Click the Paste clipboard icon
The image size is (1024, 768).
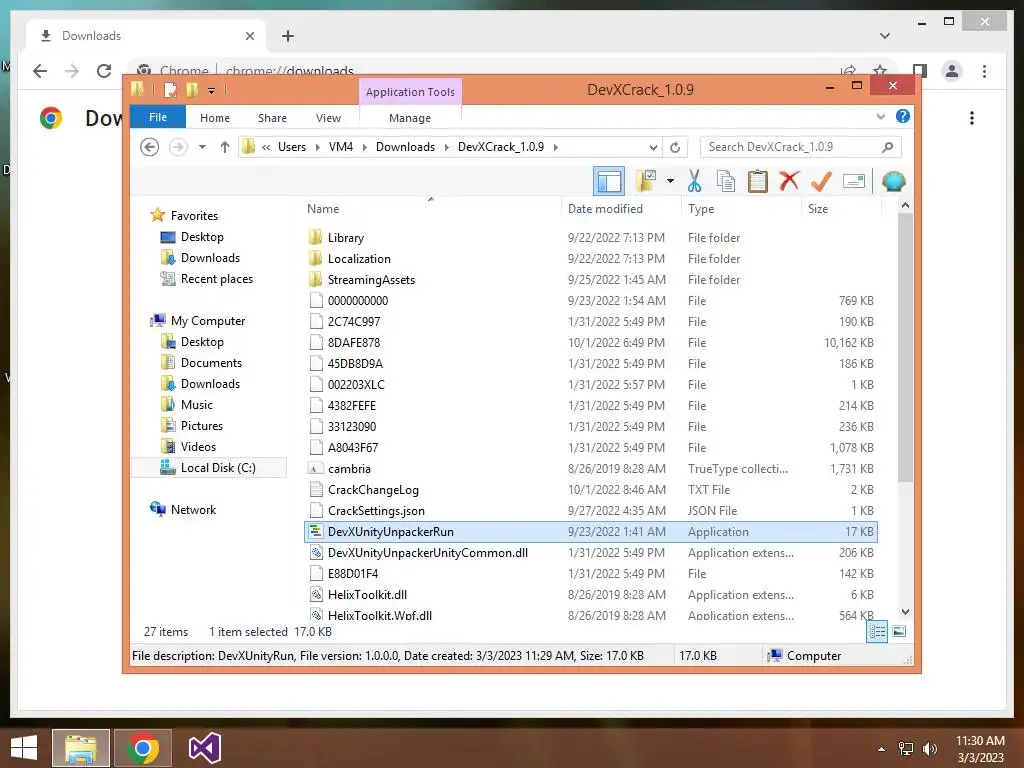[x=758, y=181]
